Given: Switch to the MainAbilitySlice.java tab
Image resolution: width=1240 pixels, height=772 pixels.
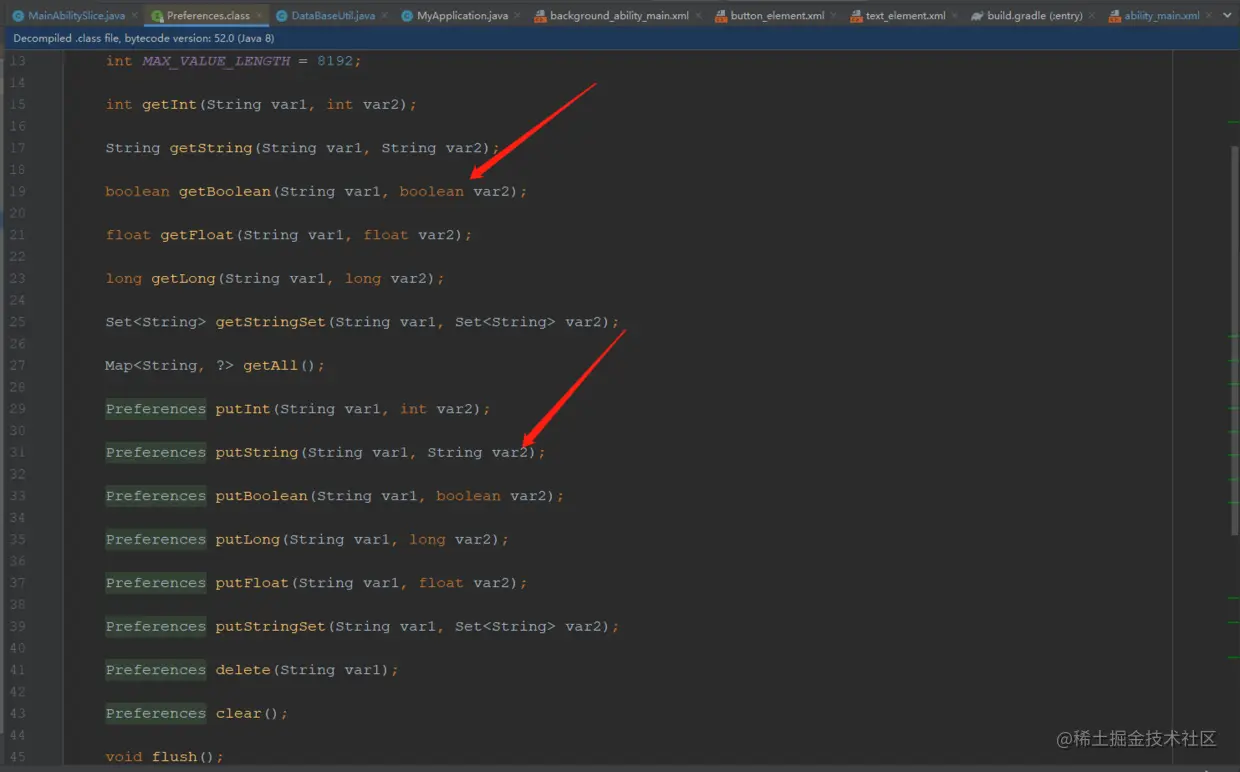Looking at the screenshot, I should (76, 16).
